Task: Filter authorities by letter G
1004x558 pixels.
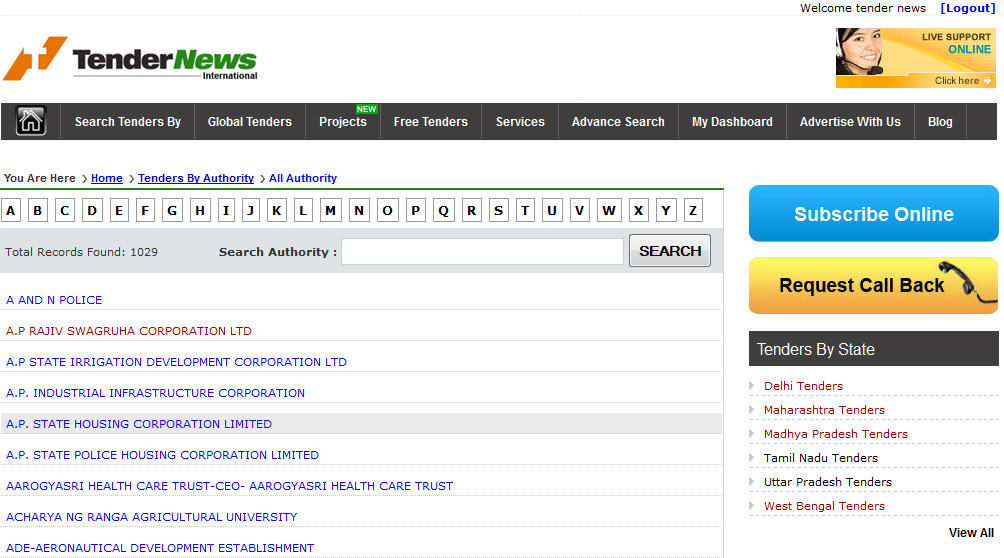Action: [x=172, y=210]
